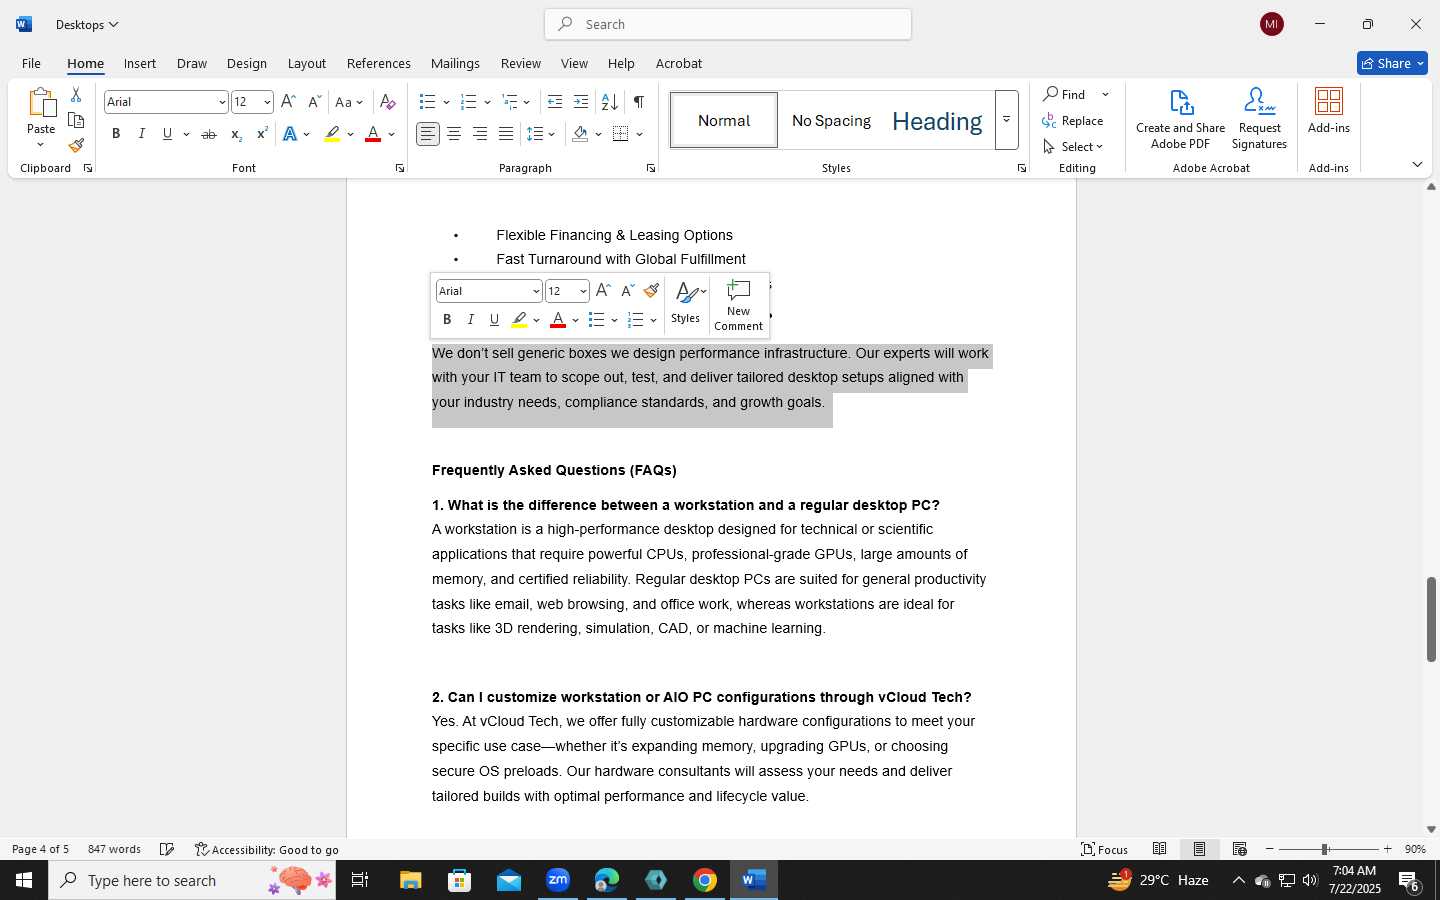Viewport: 1440px width, 900px height.
Task: Apply yellow text highlight color in ribbon
Action: coord(332,134)
